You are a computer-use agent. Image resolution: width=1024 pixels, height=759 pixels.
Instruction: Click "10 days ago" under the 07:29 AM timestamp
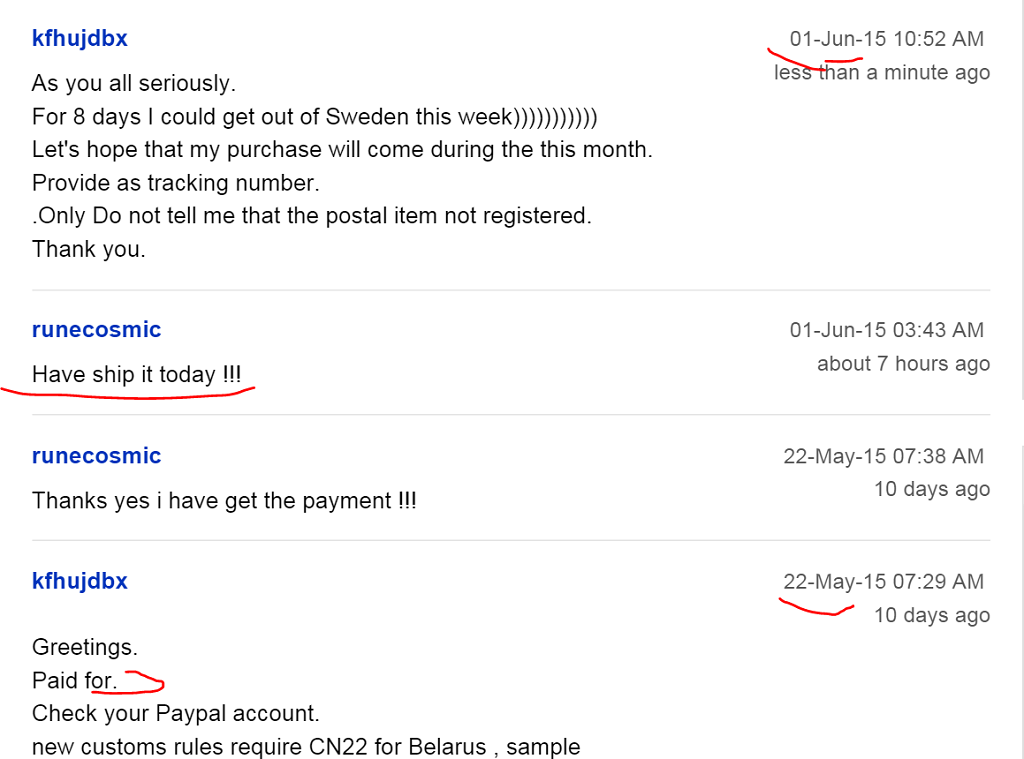931,615
